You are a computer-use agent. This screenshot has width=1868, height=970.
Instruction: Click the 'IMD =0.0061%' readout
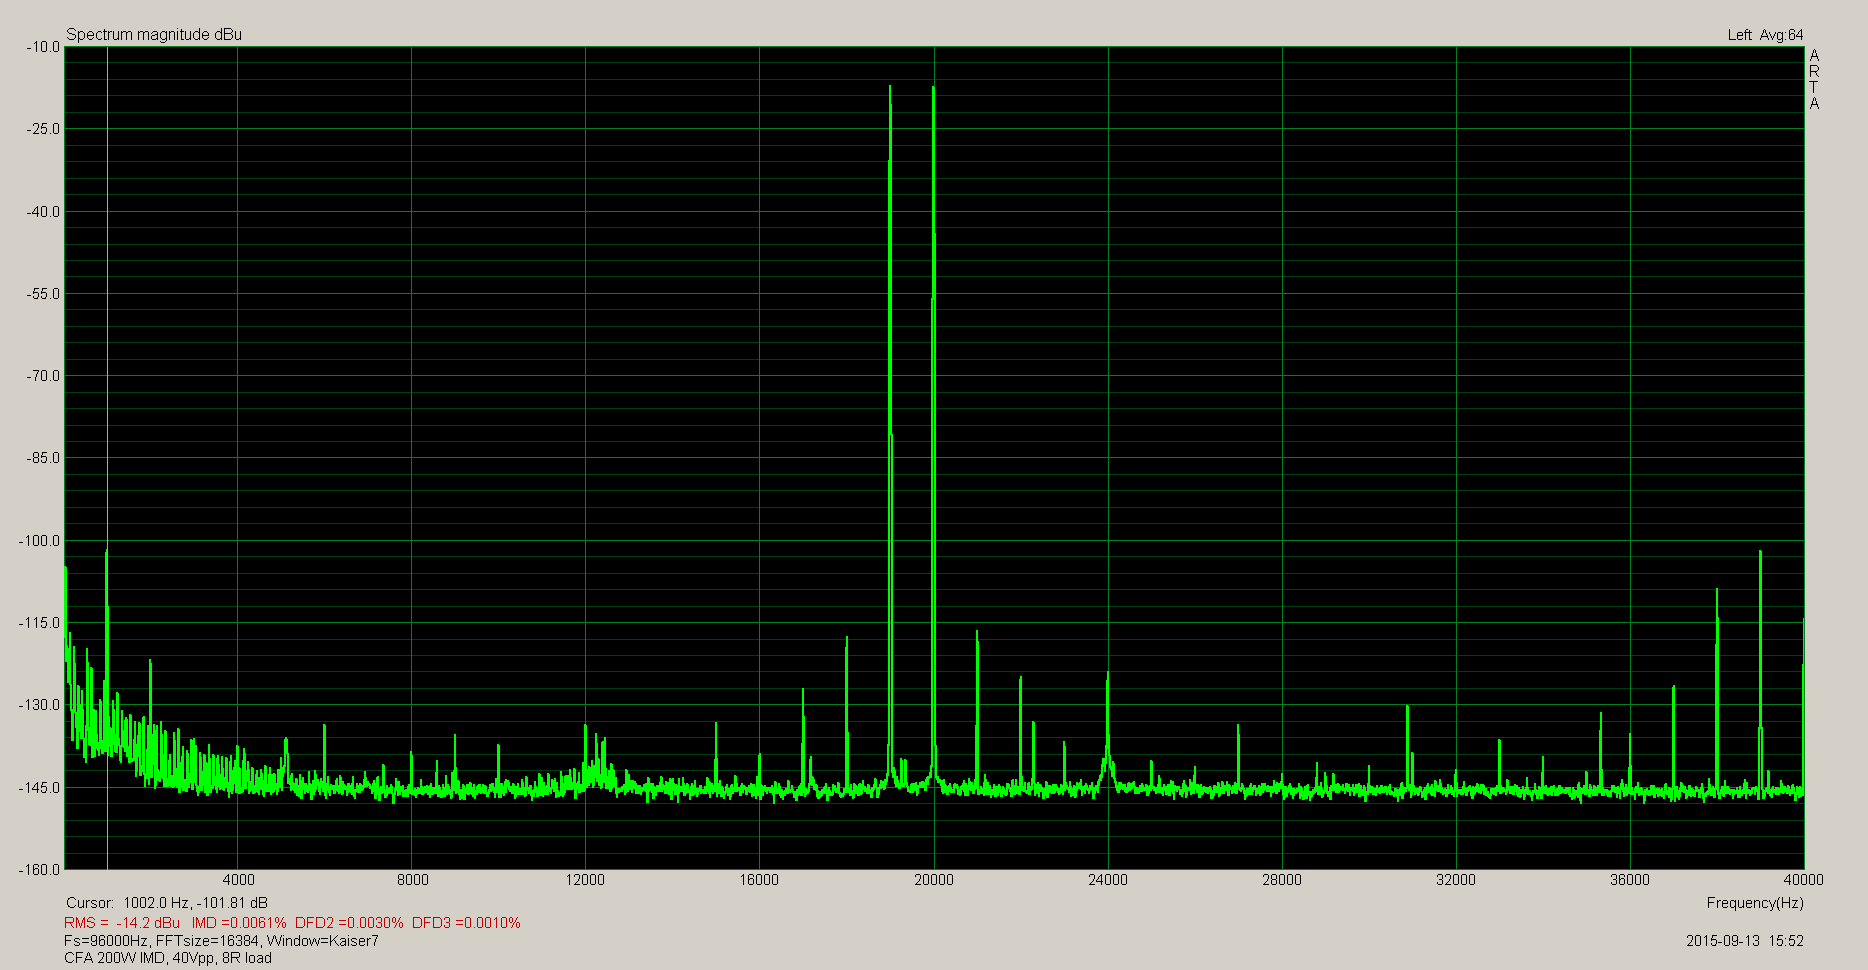click(239, 922)
